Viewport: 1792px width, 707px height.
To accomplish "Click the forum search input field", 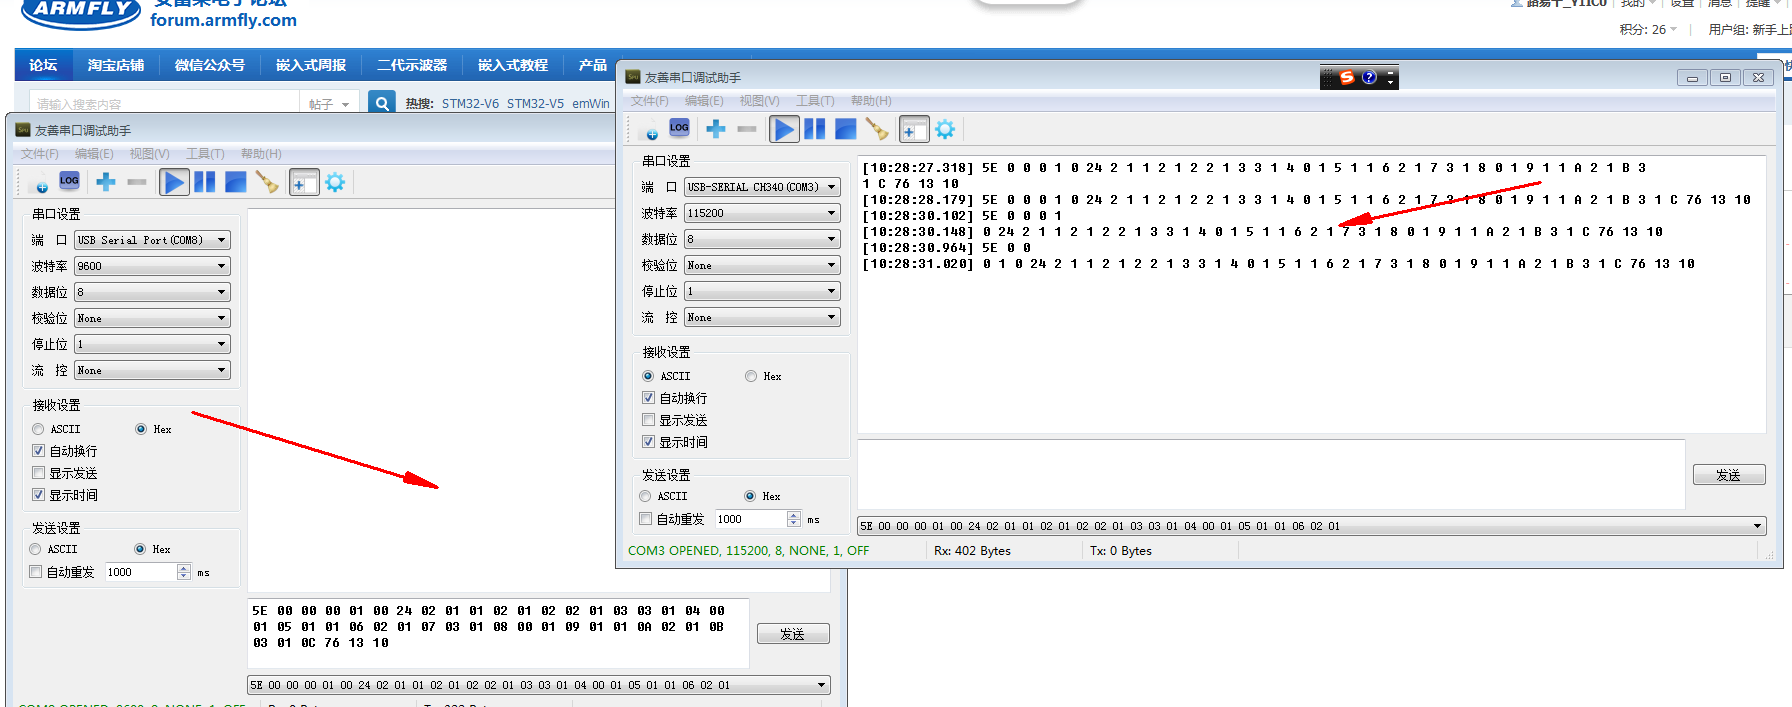I will [x=164, y=103].
